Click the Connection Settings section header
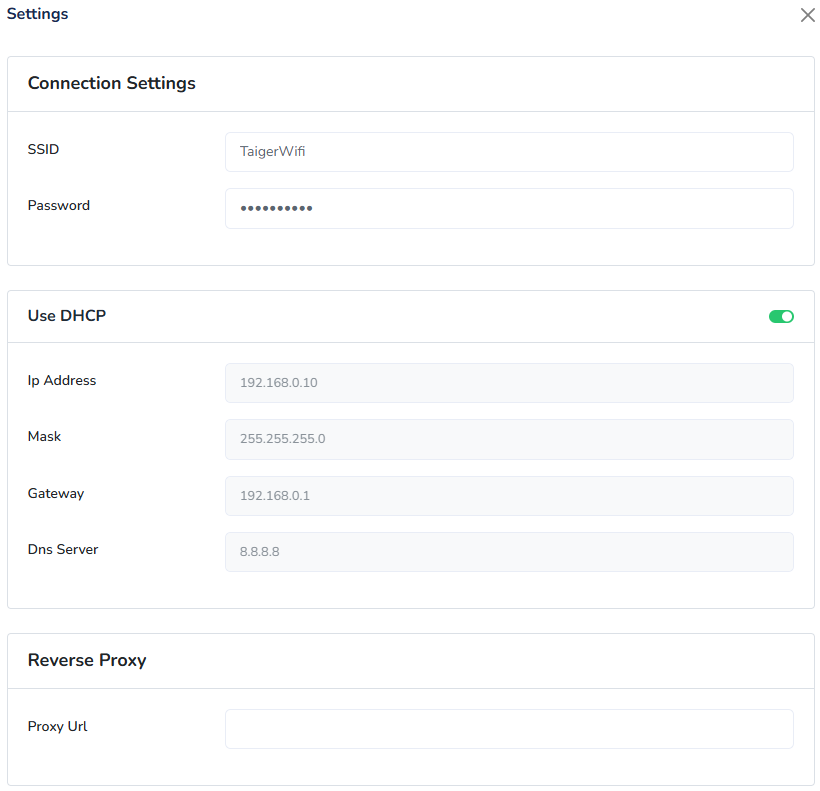The width and height of the screenshot is (820, 791). [x=112, y=83]
